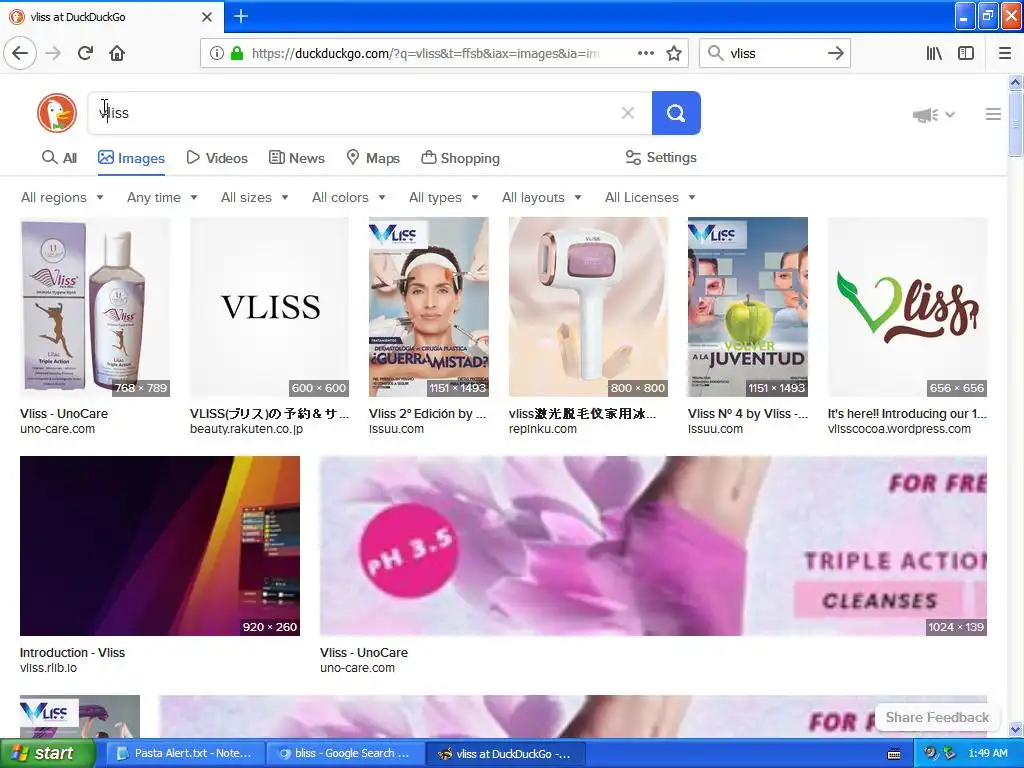Expand the All colors filter
The image size is (1024, 768).
click(x=349, y=197)
